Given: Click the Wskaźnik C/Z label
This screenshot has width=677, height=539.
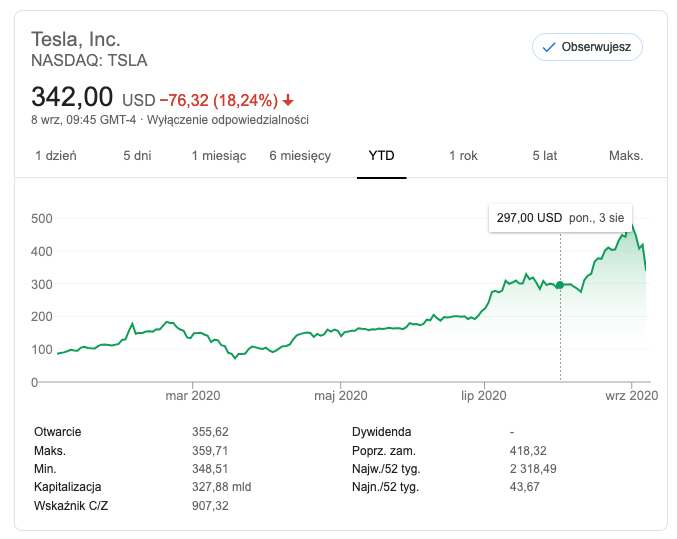Looking at the screenshot, I should tap(71, 505).
